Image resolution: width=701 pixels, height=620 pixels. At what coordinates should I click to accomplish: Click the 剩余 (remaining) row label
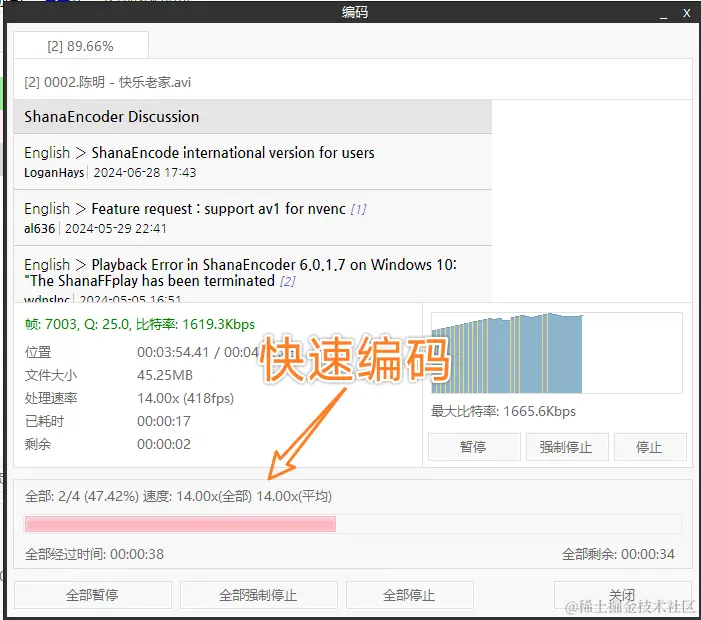pos(38,444)
